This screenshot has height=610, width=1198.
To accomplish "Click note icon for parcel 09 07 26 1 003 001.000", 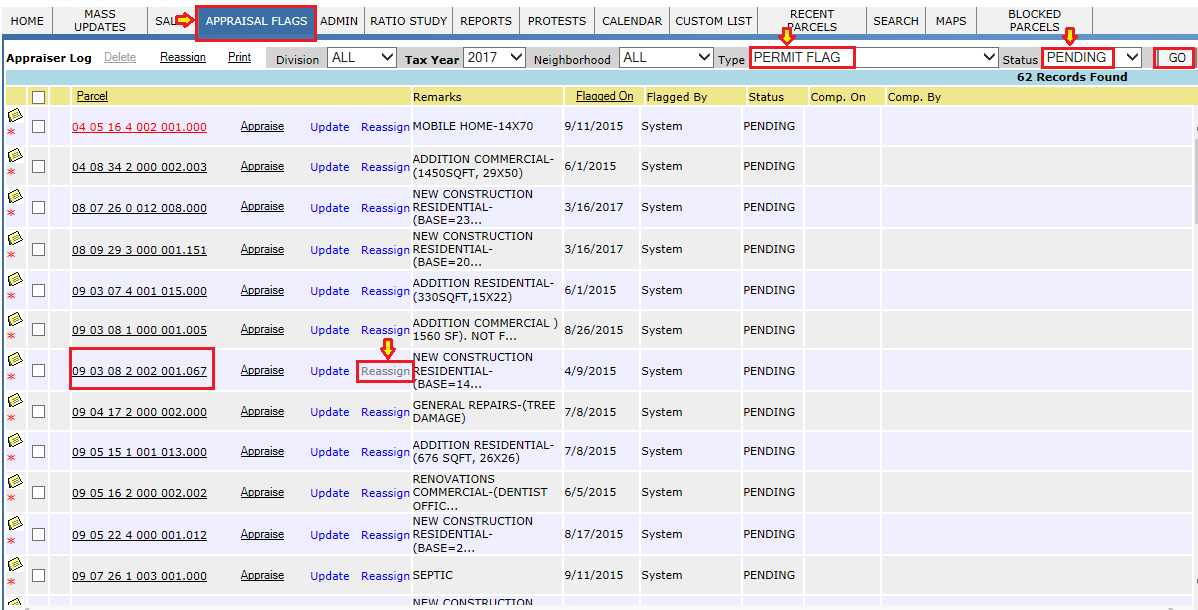I will pos(14,564).
